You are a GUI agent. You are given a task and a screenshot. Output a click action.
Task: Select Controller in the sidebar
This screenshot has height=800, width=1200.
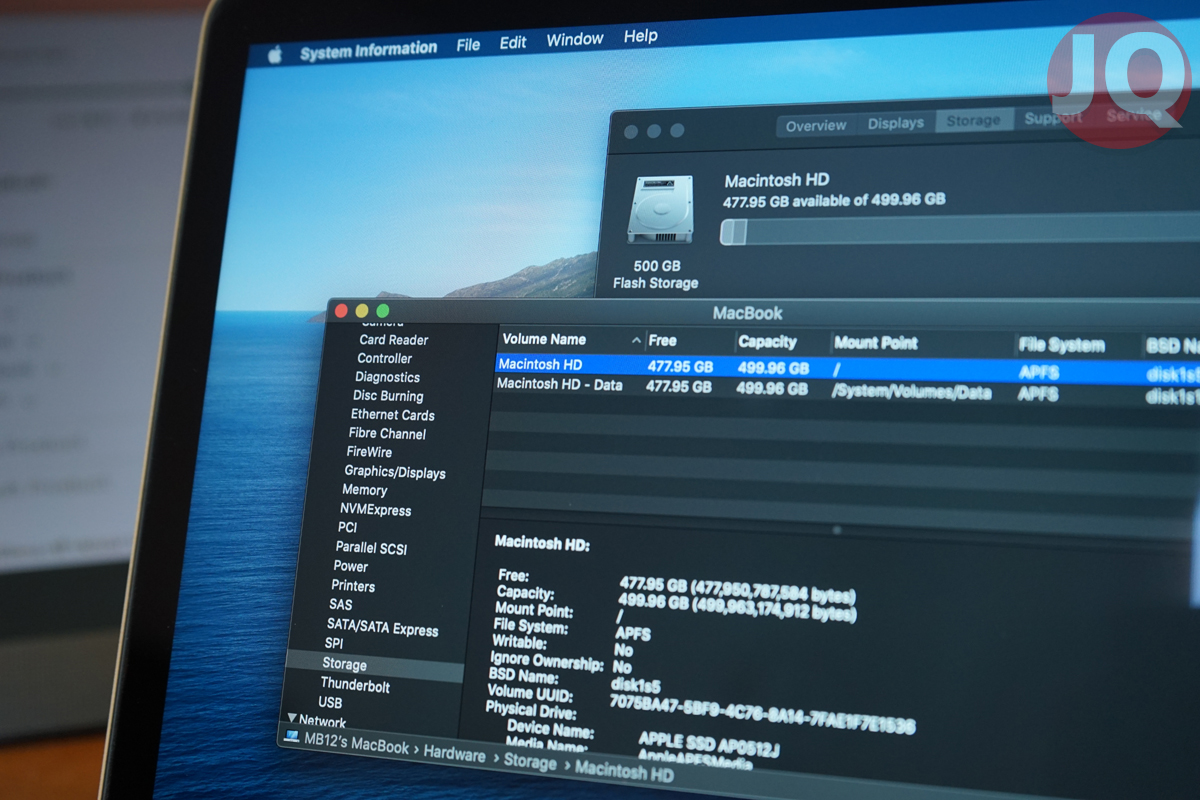[385, 358]
